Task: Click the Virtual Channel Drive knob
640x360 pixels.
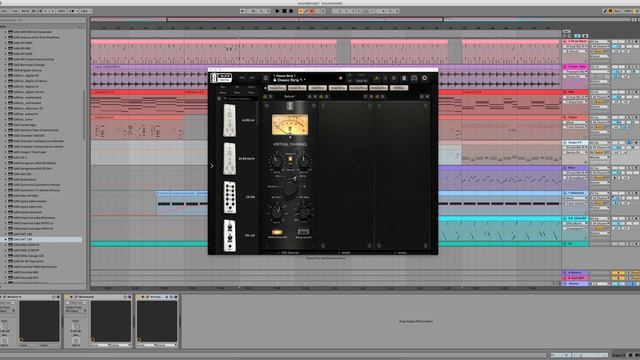Action: (x=277, y=212)
